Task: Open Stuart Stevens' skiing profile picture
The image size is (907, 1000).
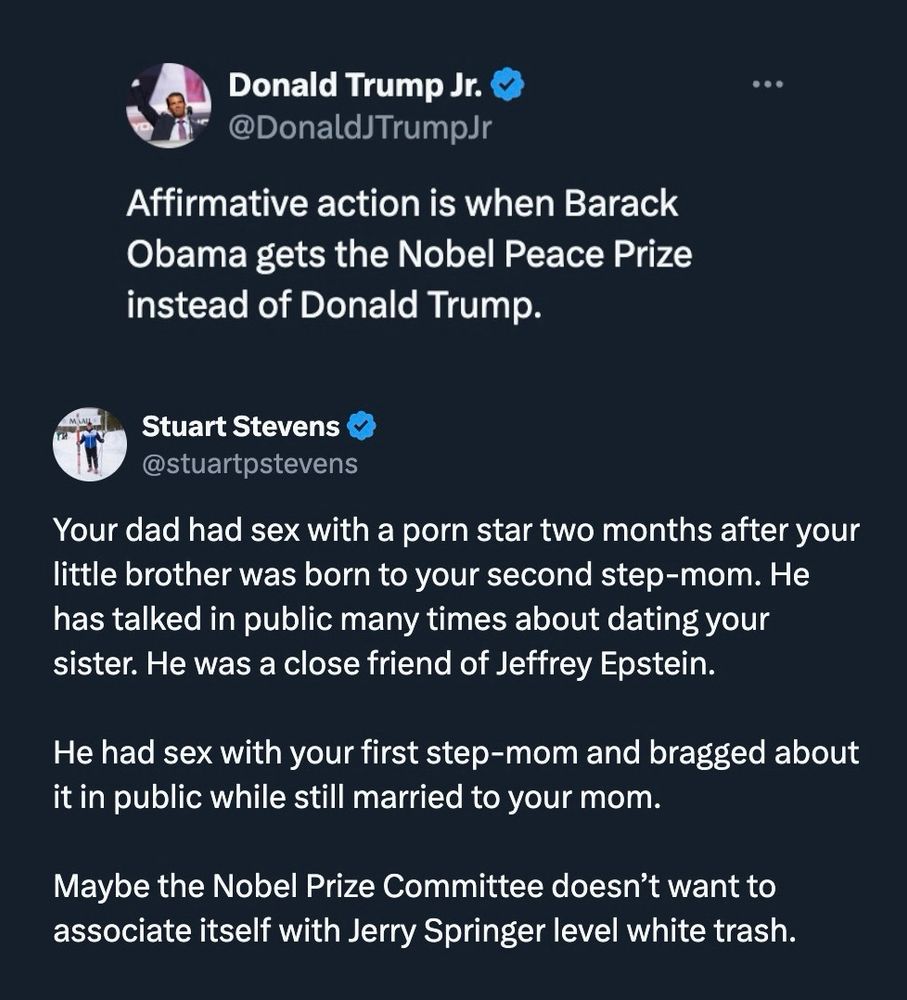Action: tap(89, 445)
